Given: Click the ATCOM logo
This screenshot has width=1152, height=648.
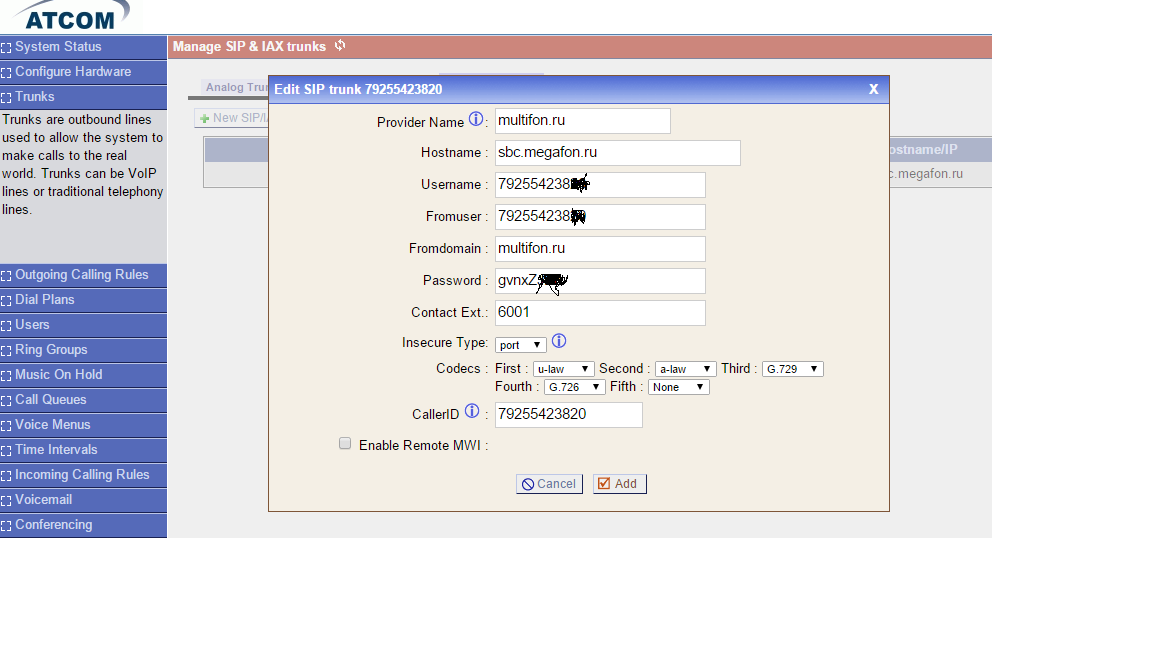Looking at the screenshot, I should click(70, 16).
